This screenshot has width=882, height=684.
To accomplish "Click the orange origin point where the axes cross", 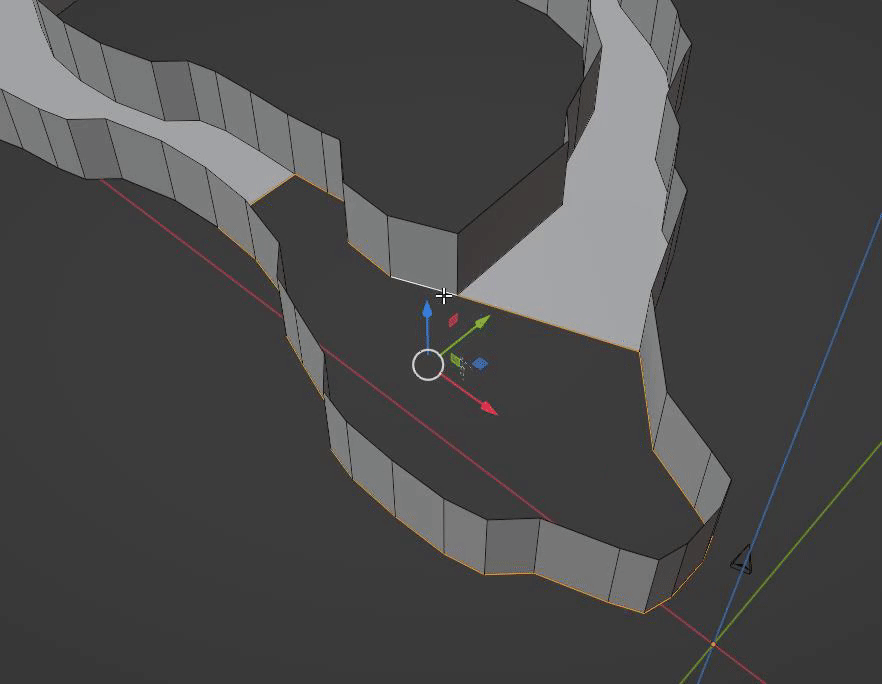I will [713, 644].
